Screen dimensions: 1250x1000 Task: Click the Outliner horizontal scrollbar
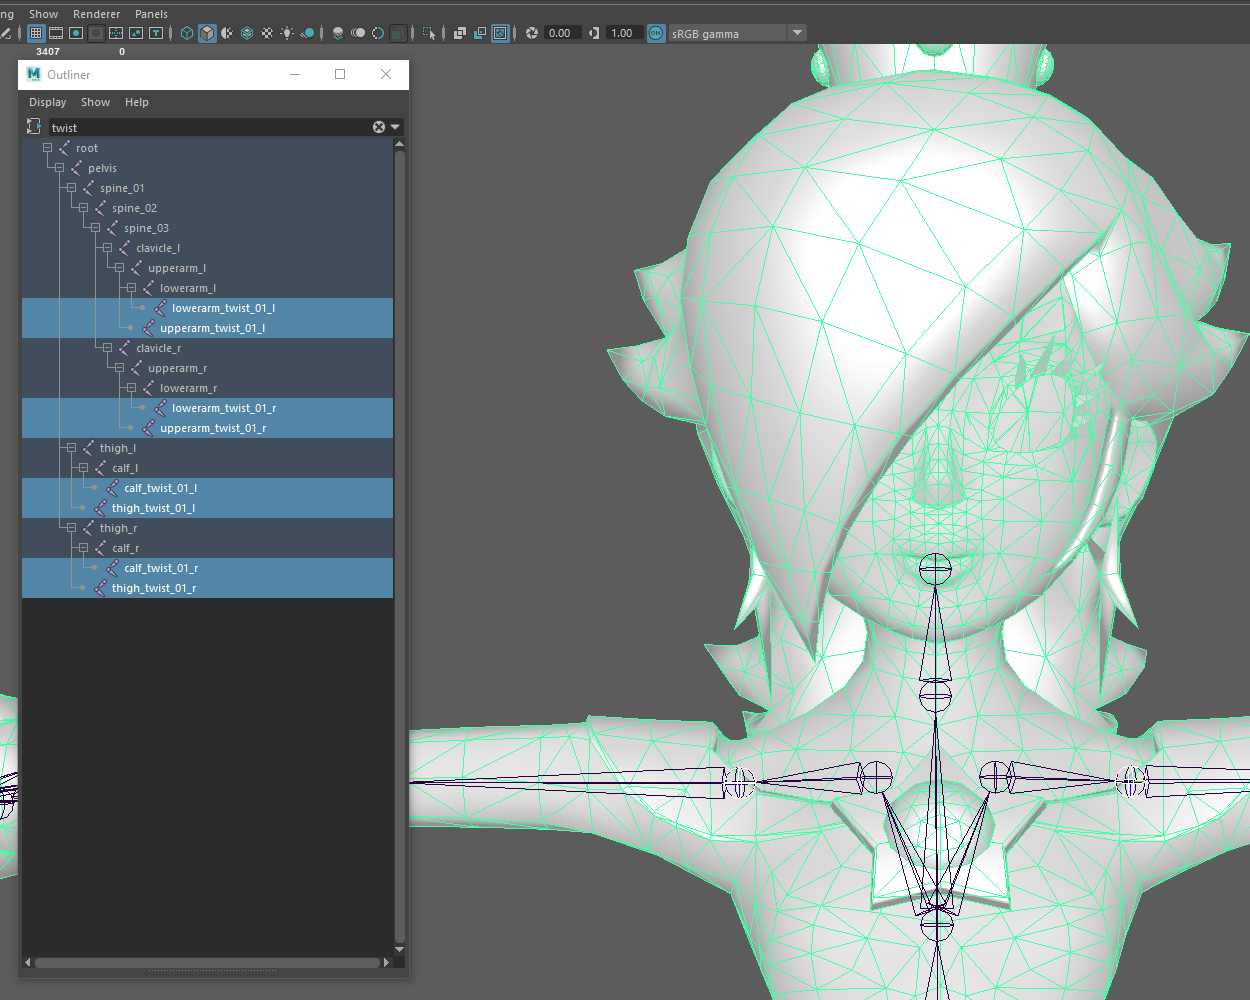pos(206,963)
